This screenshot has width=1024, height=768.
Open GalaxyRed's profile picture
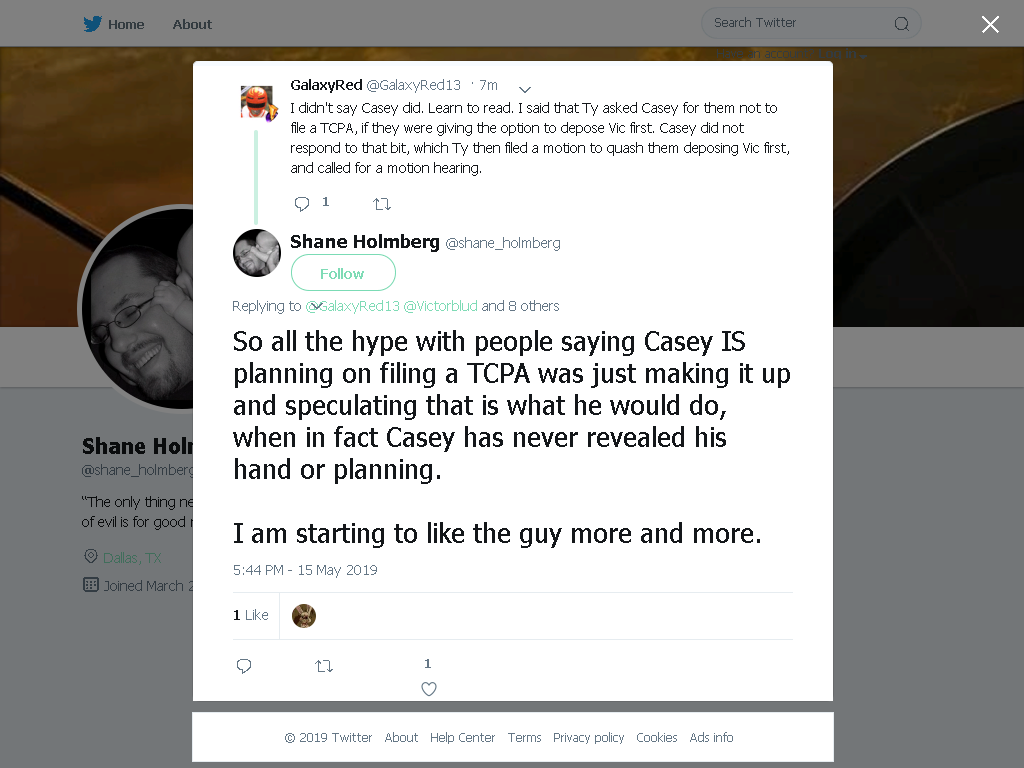tap(257, 103)
